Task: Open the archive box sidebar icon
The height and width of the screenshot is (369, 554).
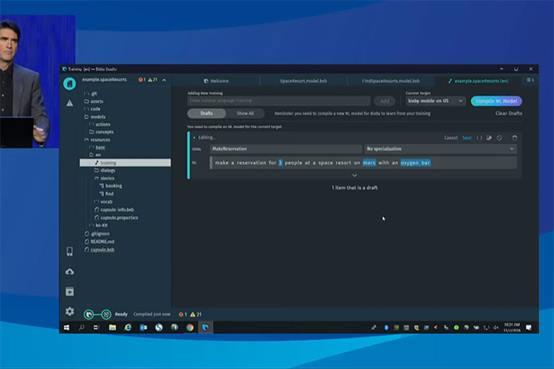Action: (70, 292)
